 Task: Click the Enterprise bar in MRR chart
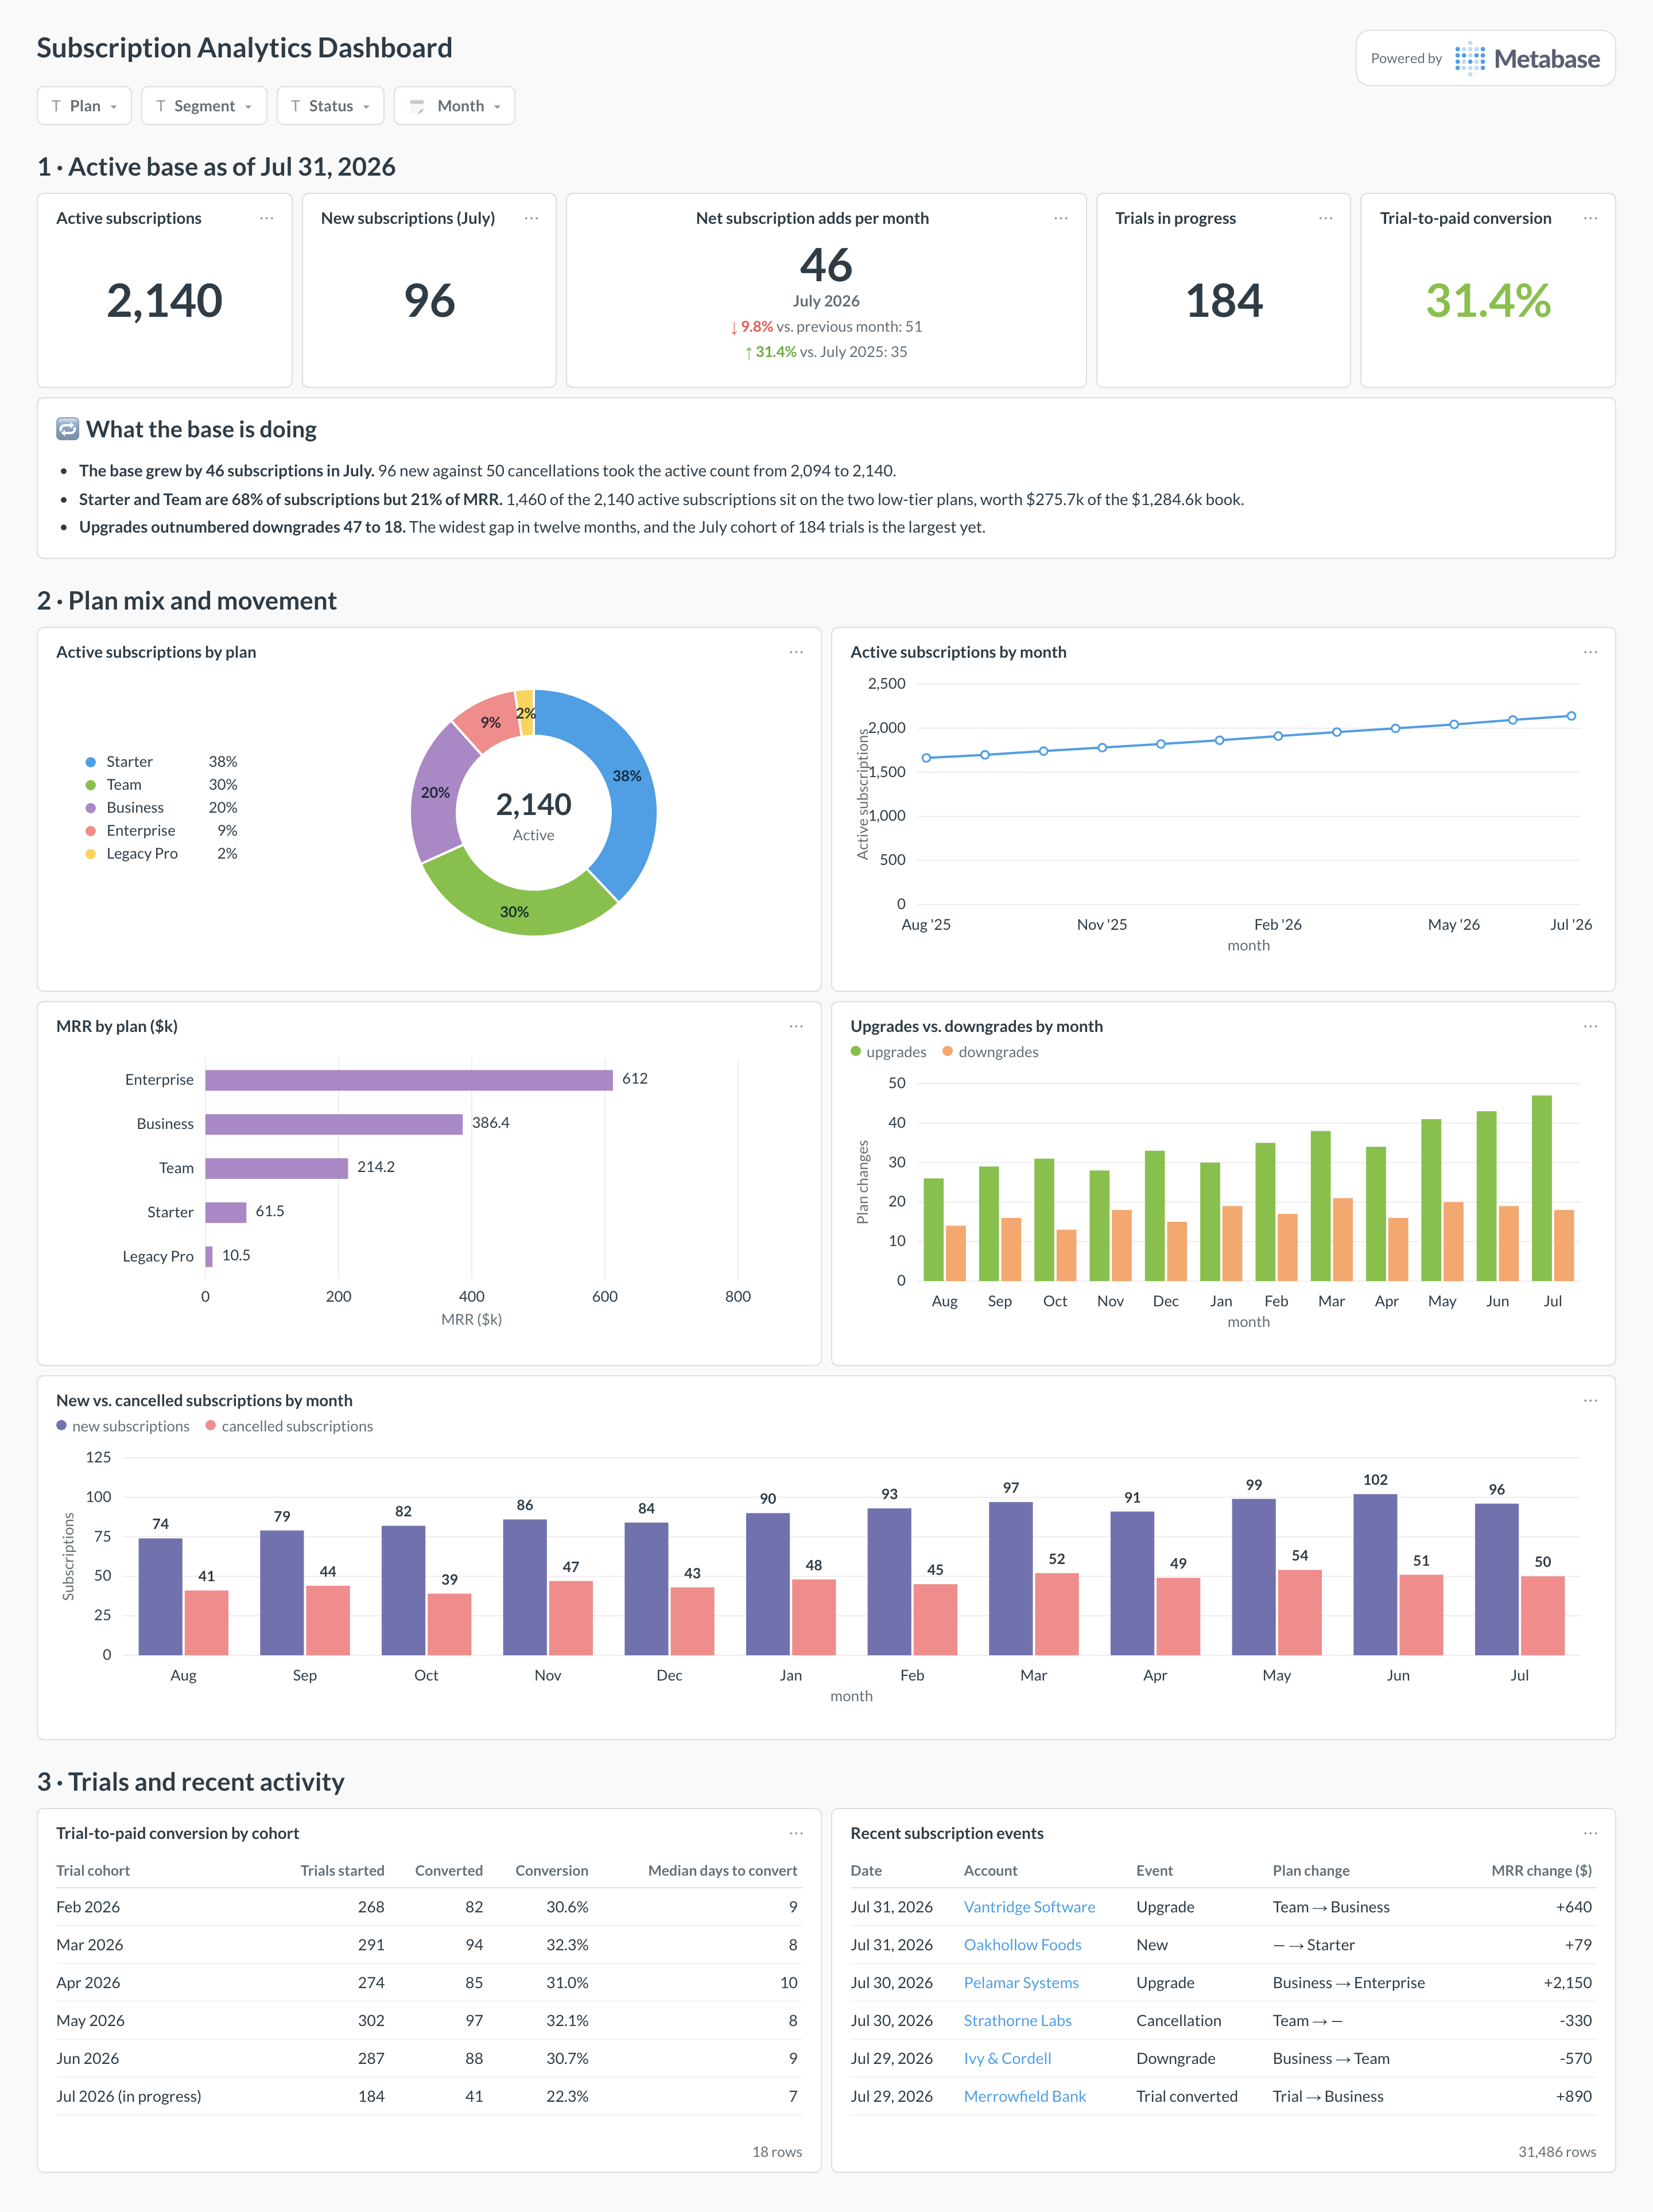pyautogui.click(x=409, y=1080)
